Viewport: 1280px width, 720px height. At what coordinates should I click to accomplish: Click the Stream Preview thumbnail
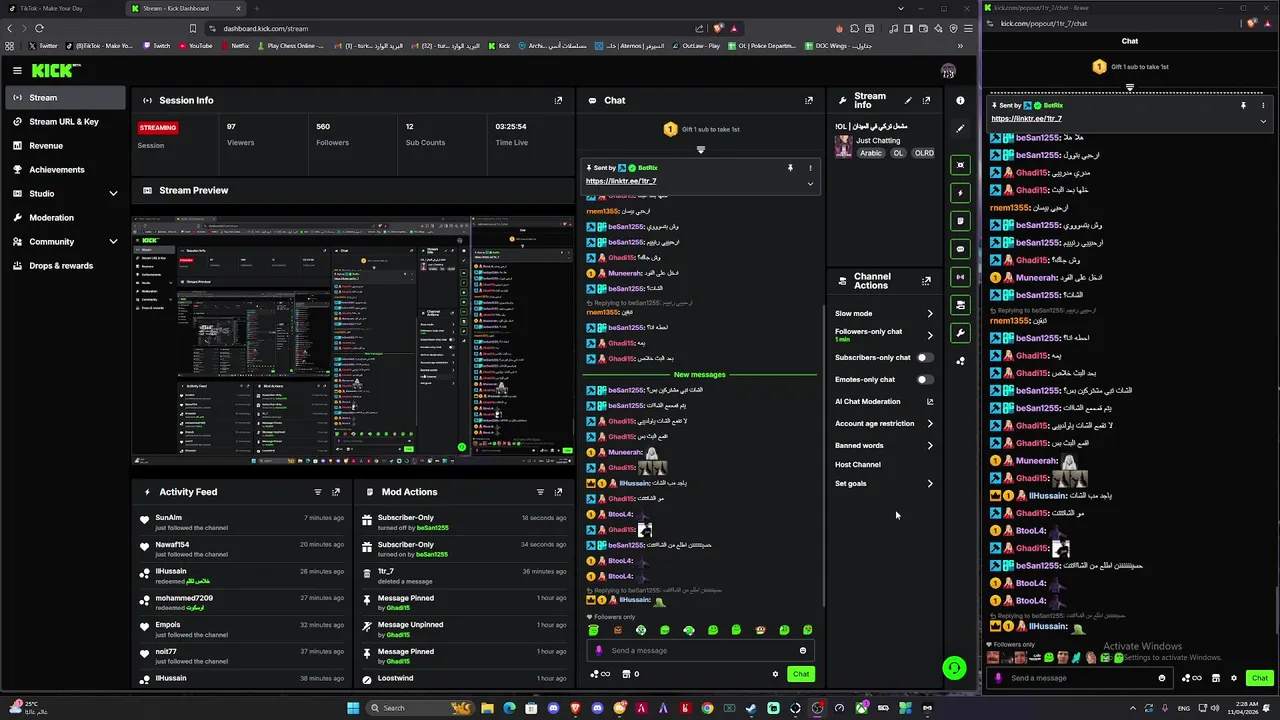tap(353, 342)
